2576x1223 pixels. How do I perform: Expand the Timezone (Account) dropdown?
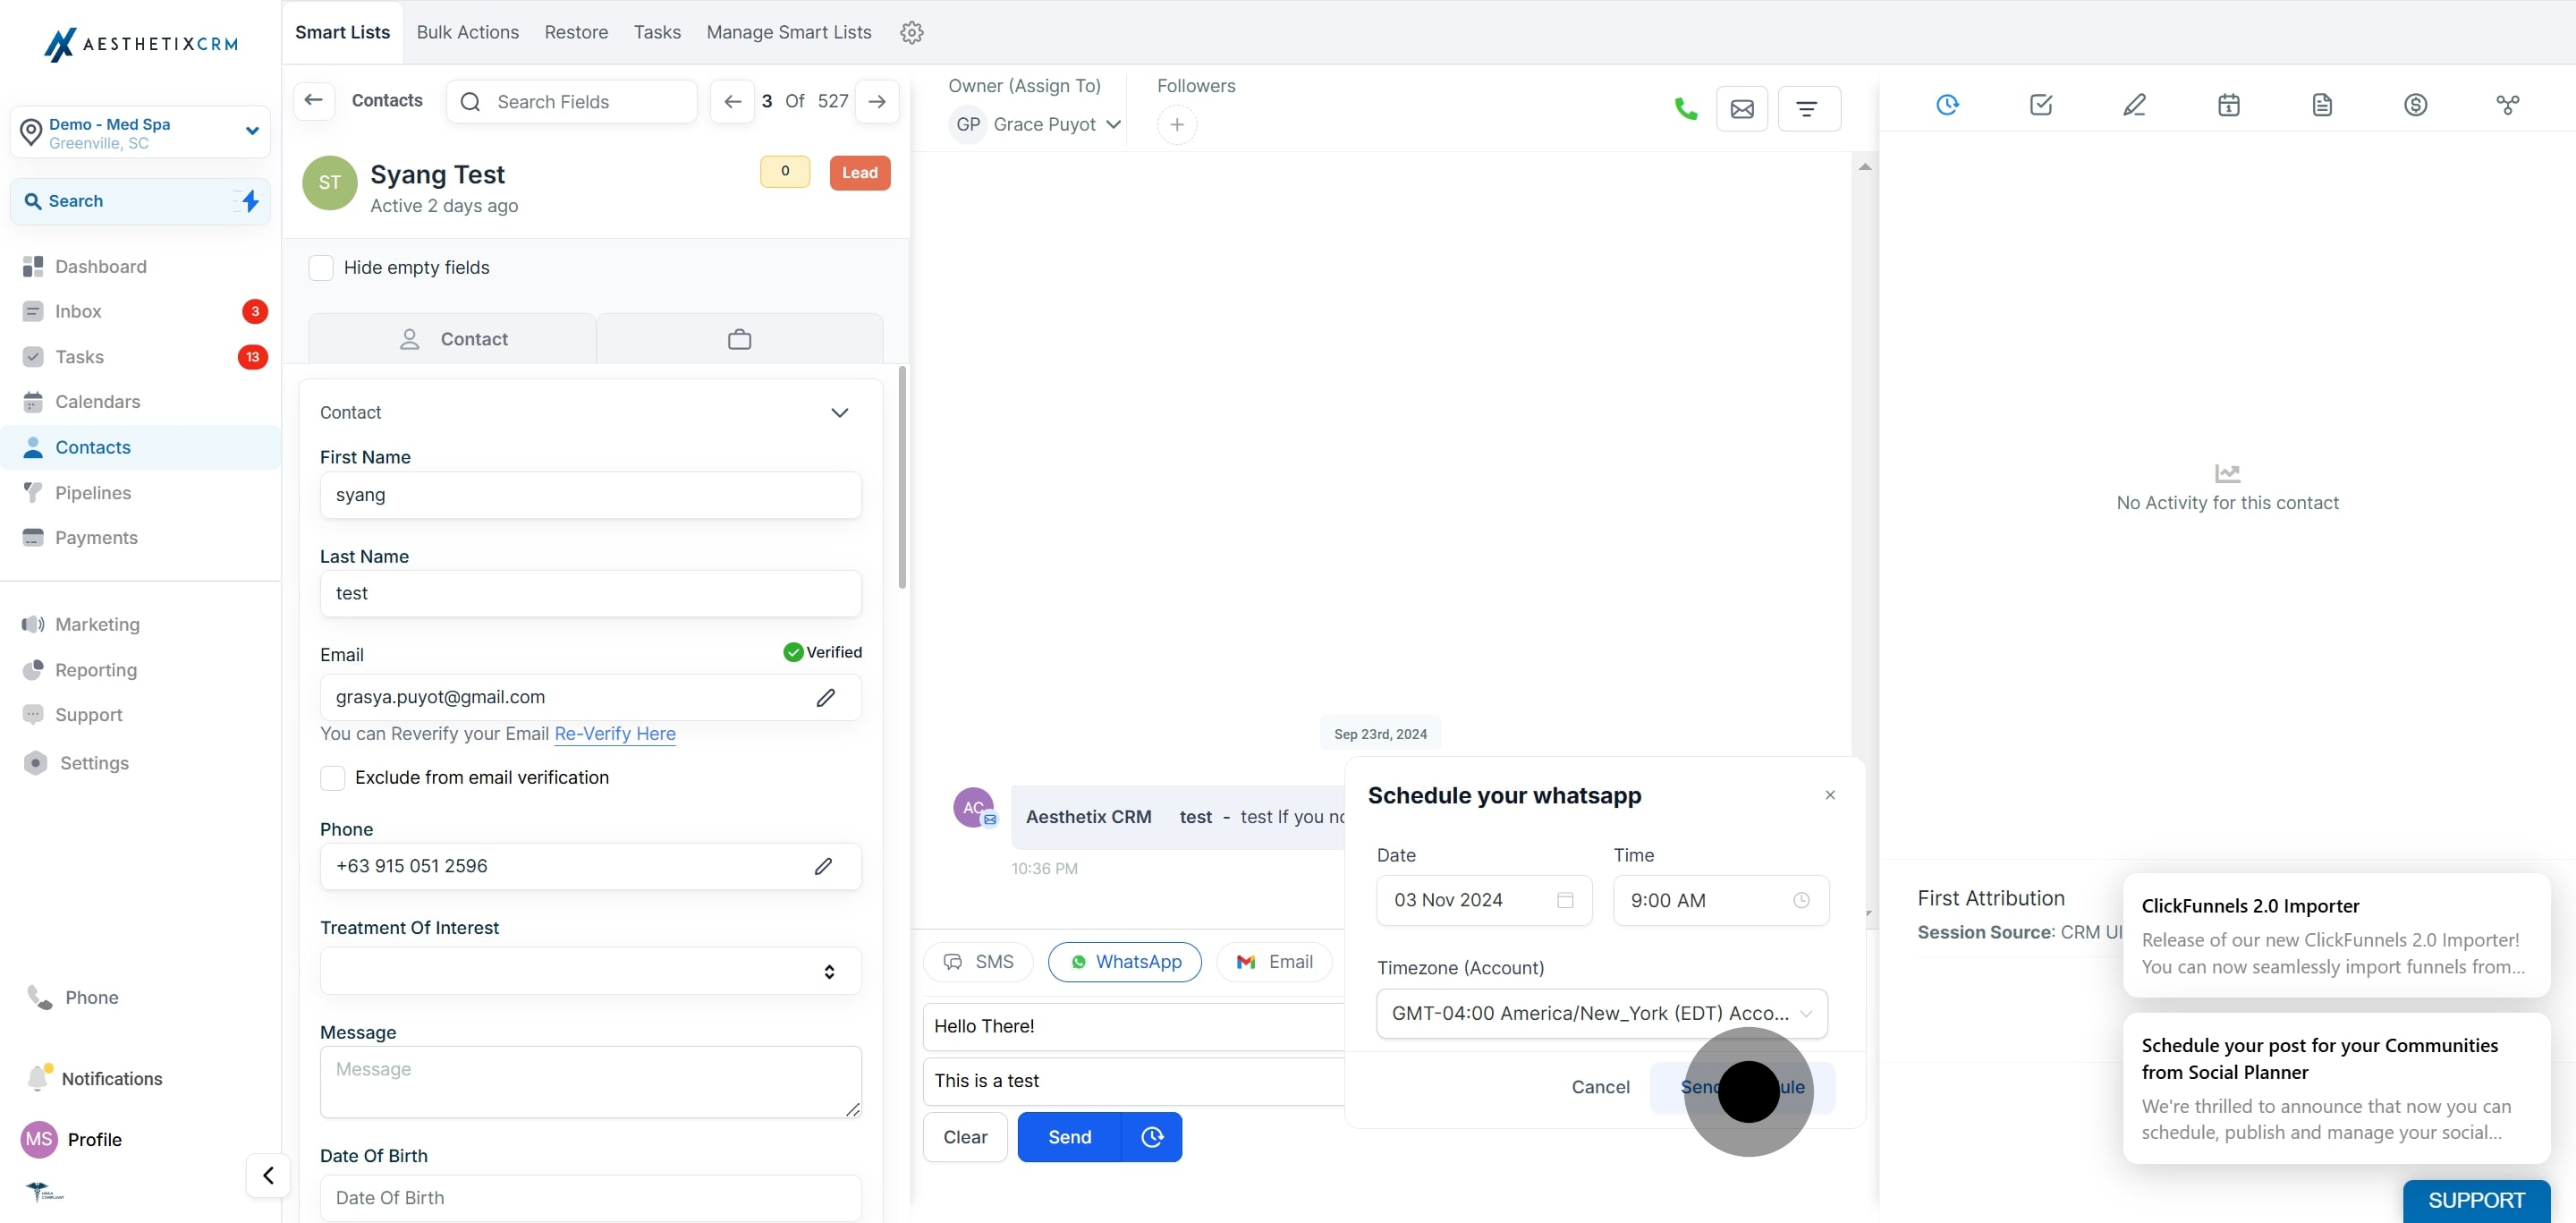(x=1602, y=1013)
